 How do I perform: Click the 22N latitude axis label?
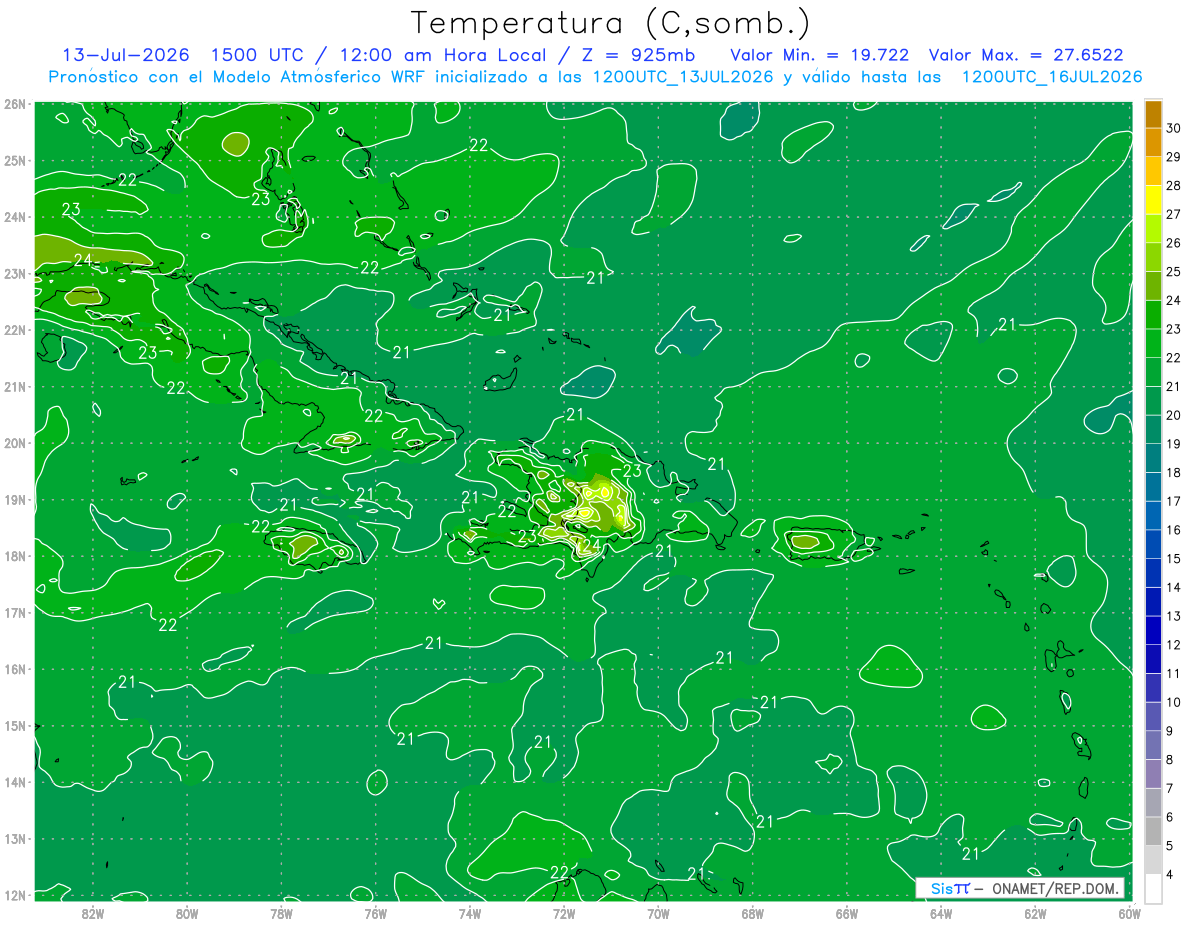point(14,330)
